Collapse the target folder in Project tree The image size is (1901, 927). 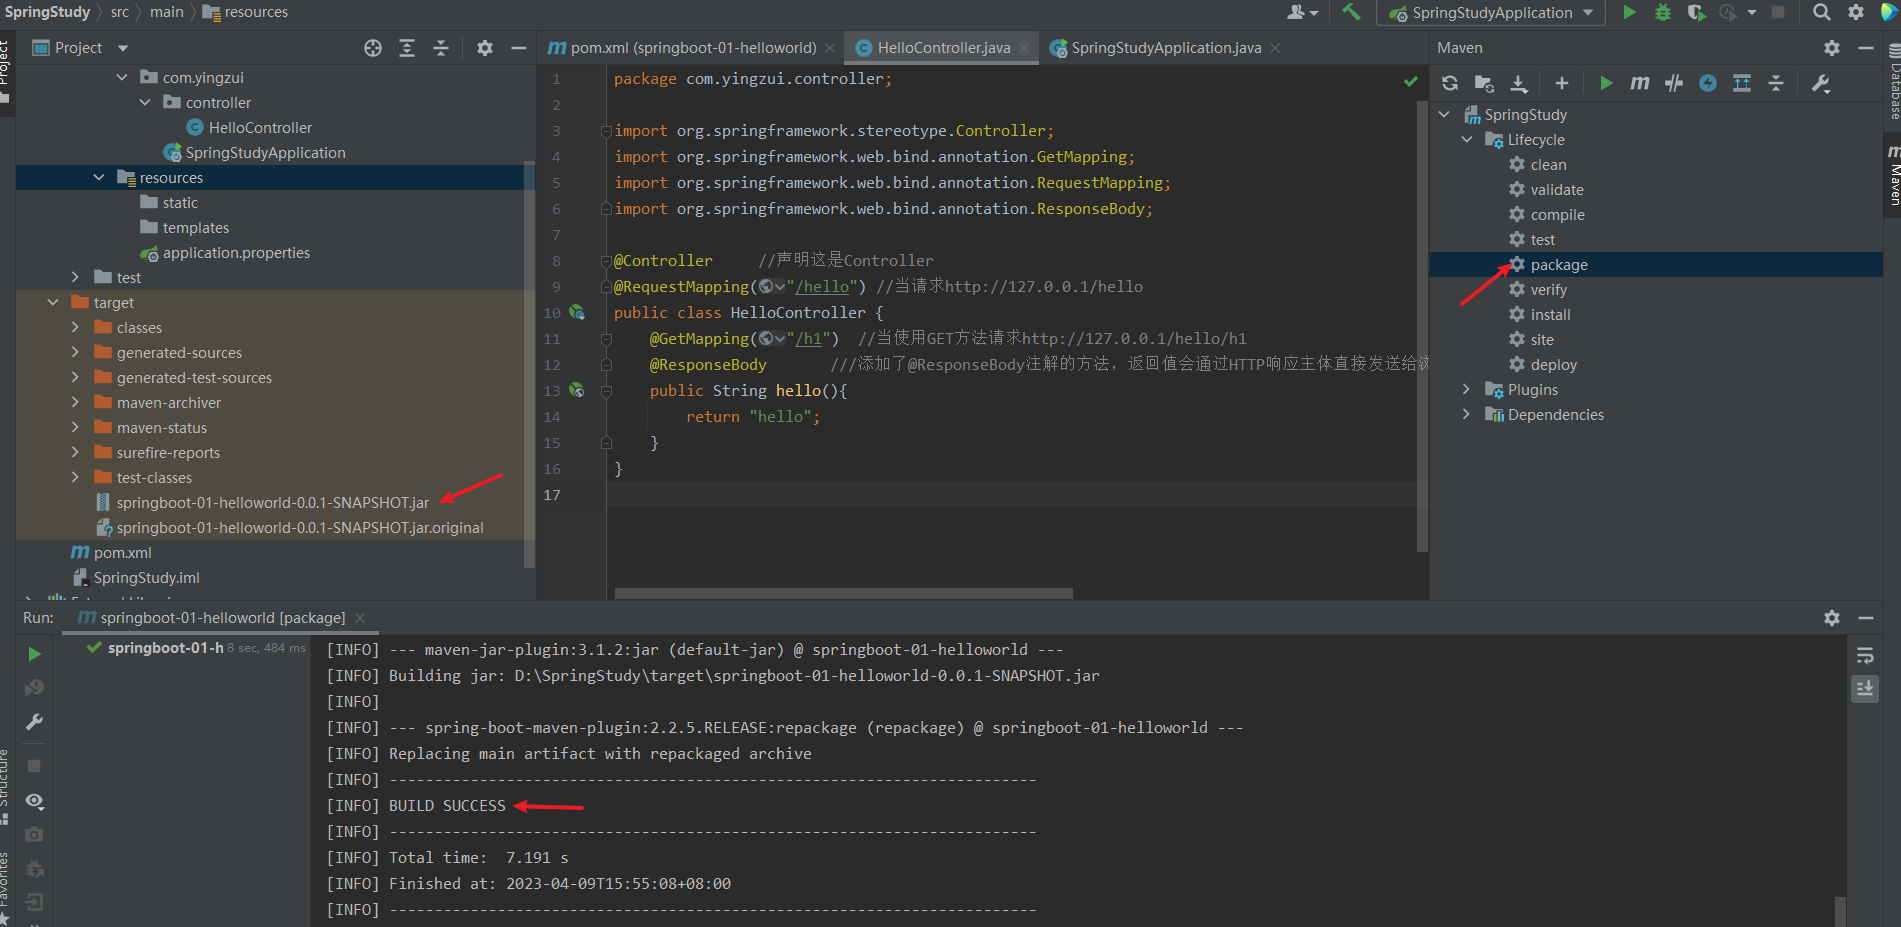(53, 303)
